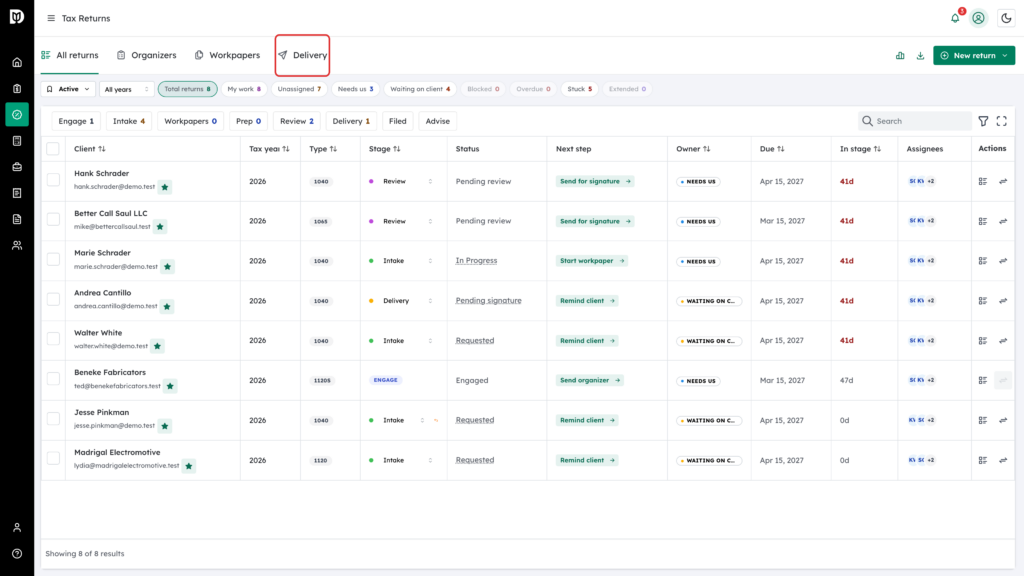Click the transfer arrows for Madrigal Electromotive
The width and height of the screenshot is (1024, 576).
pos(1003,460)
